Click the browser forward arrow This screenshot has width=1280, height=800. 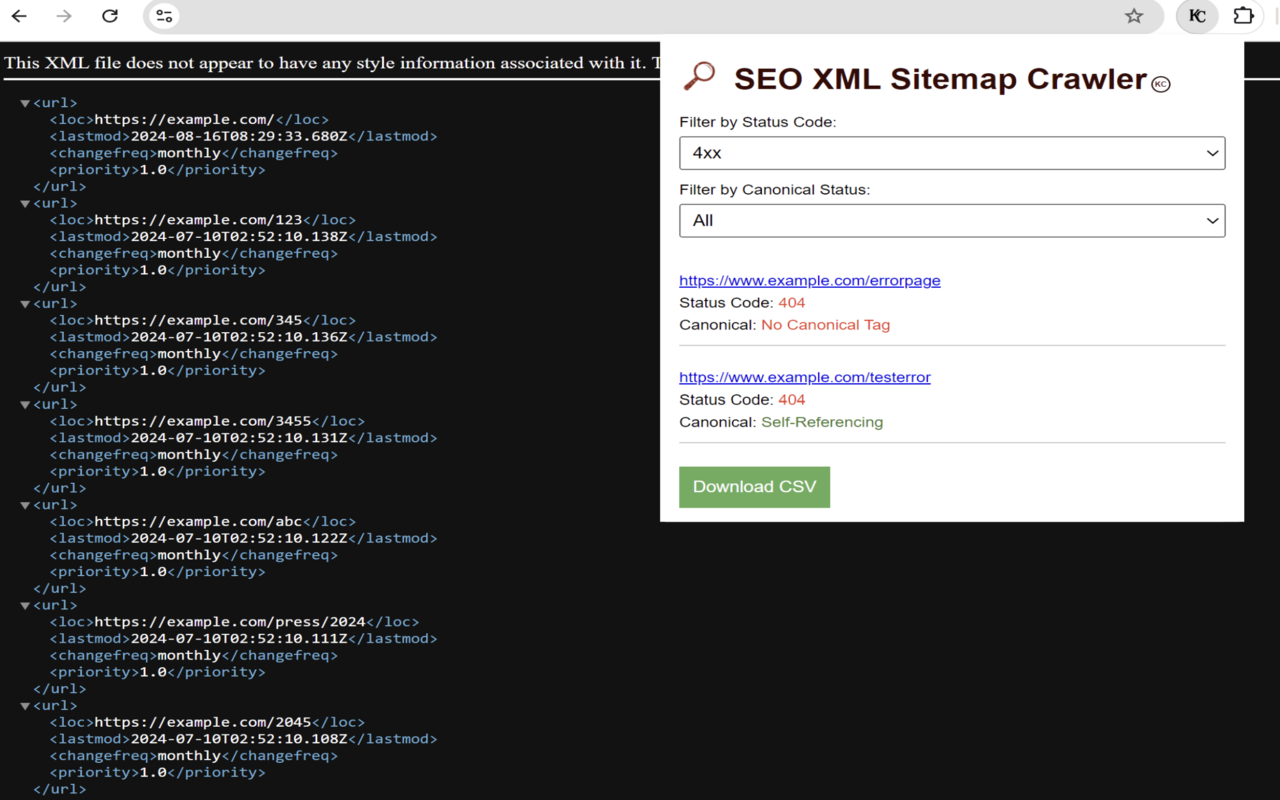pos(63,16)
